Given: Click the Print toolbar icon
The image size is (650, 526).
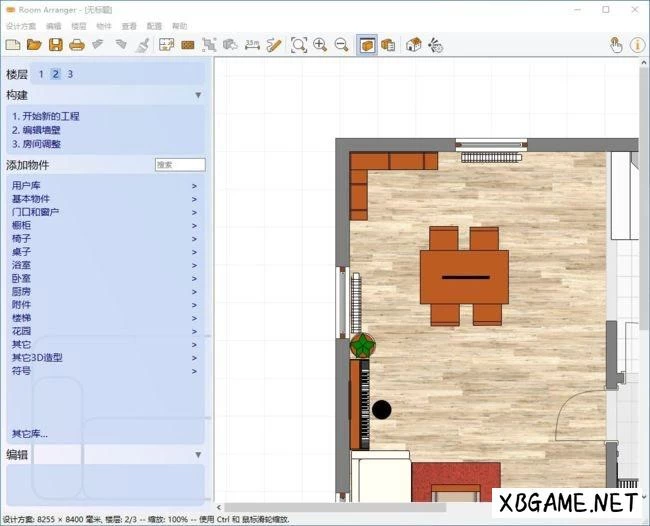Looking at the screenshot, I should [x=77, y=45].
